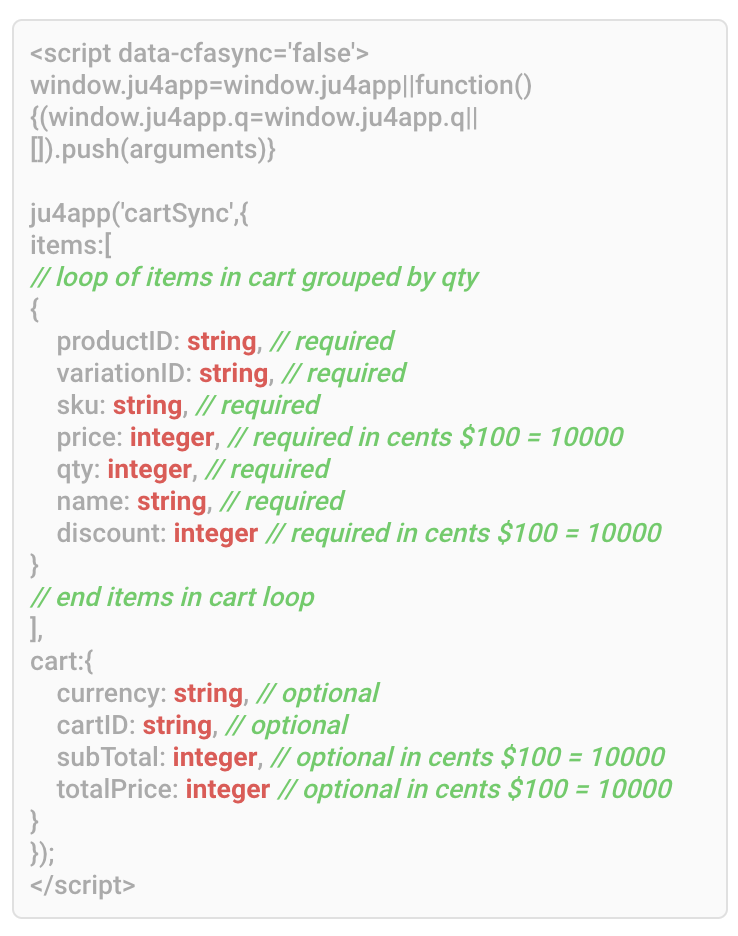Click the discount property line
Viewport: 738px width, 936px height.
click(x=358, y=533)
